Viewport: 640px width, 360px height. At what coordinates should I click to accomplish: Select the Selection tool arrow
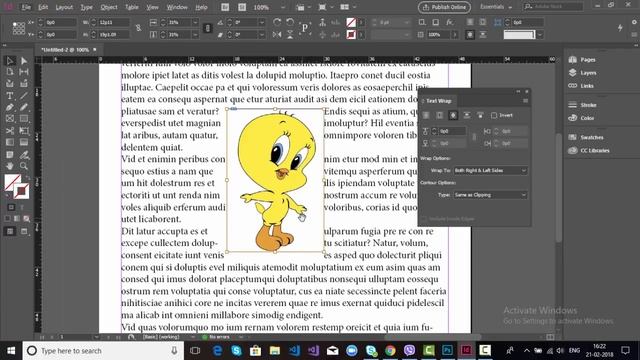[10, 61]
